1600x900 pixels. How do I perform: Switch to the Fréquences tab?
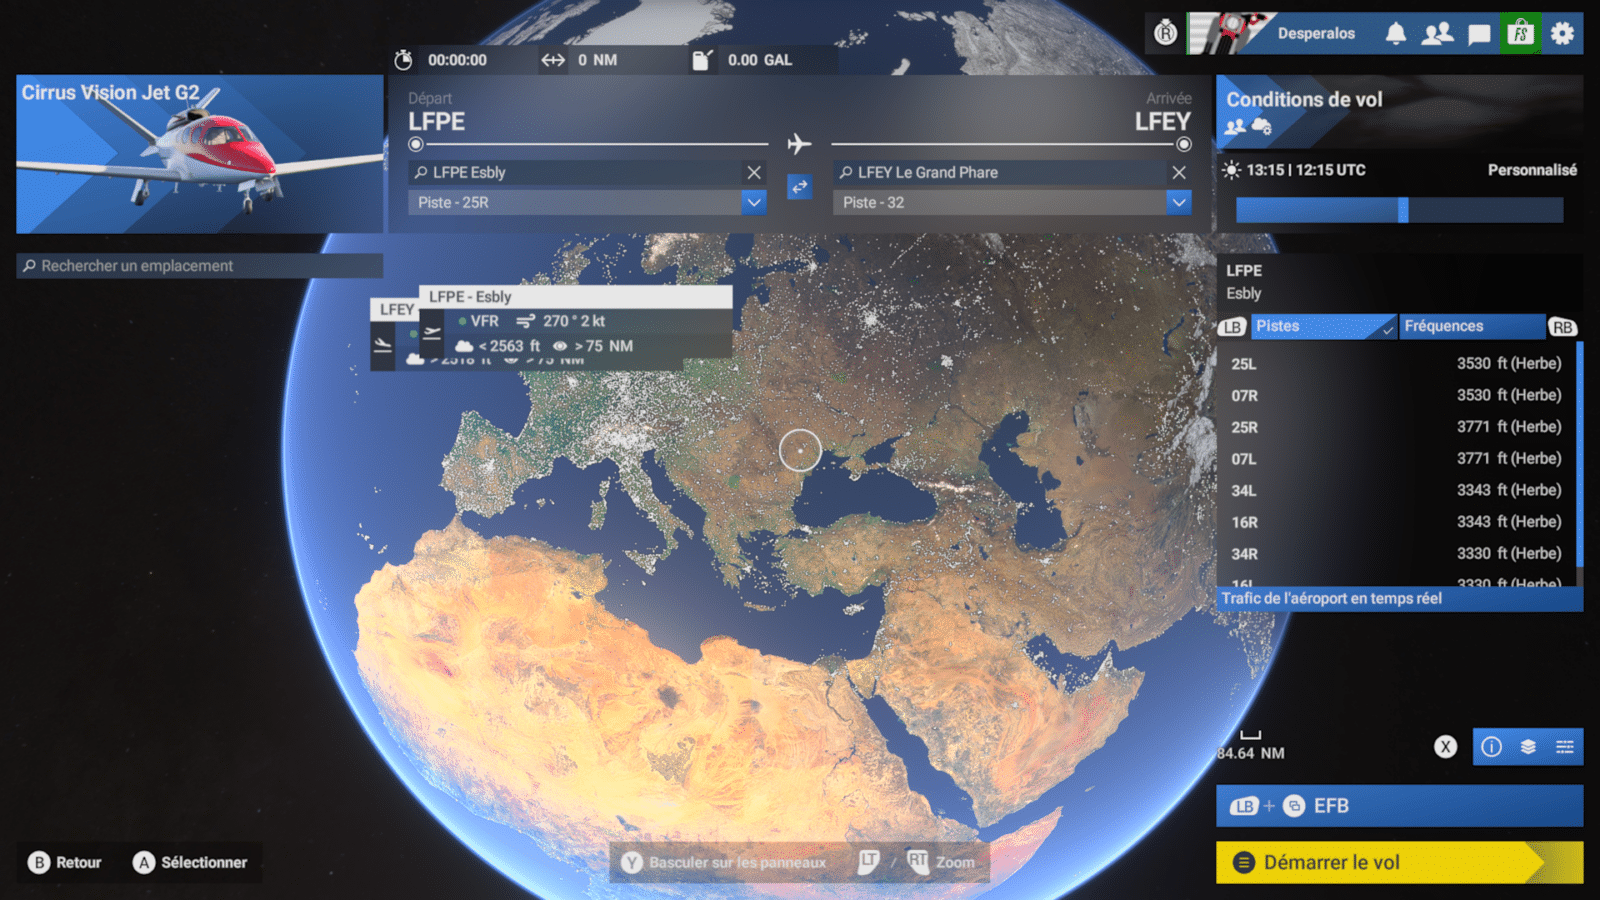pyautogui.click(x=1471, y=326)
